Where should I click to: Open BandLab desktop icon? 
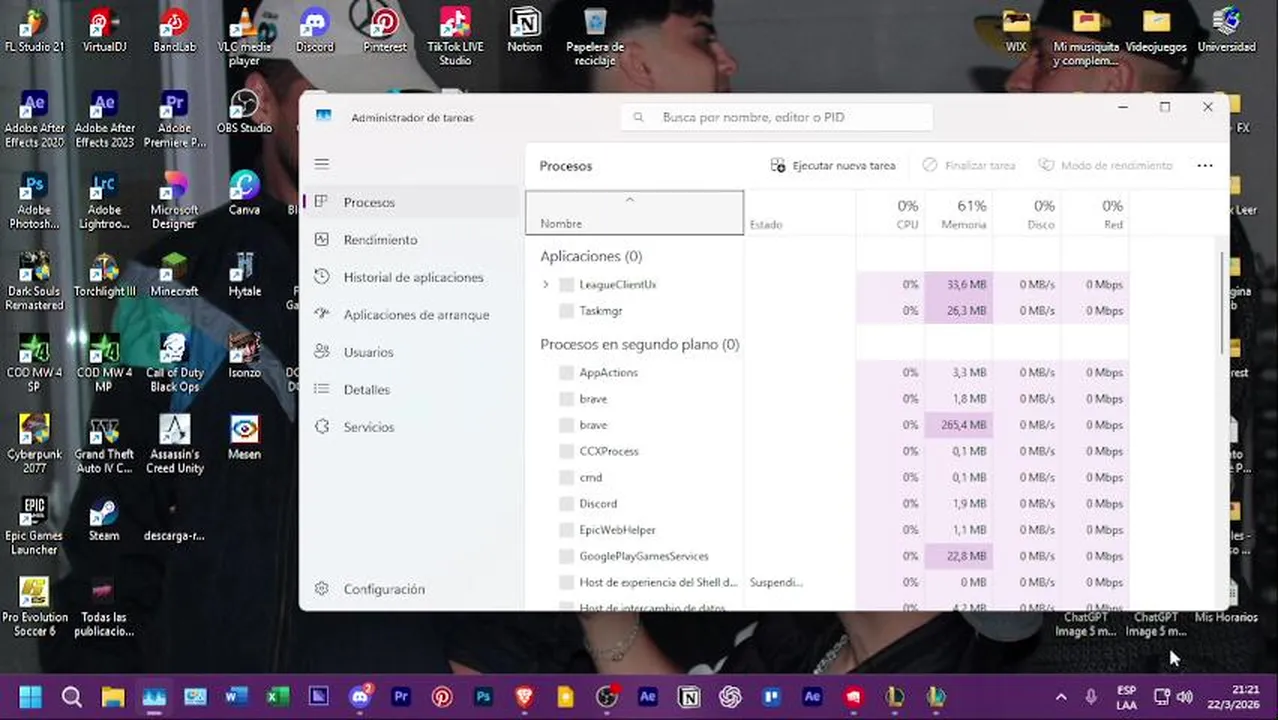174,31
